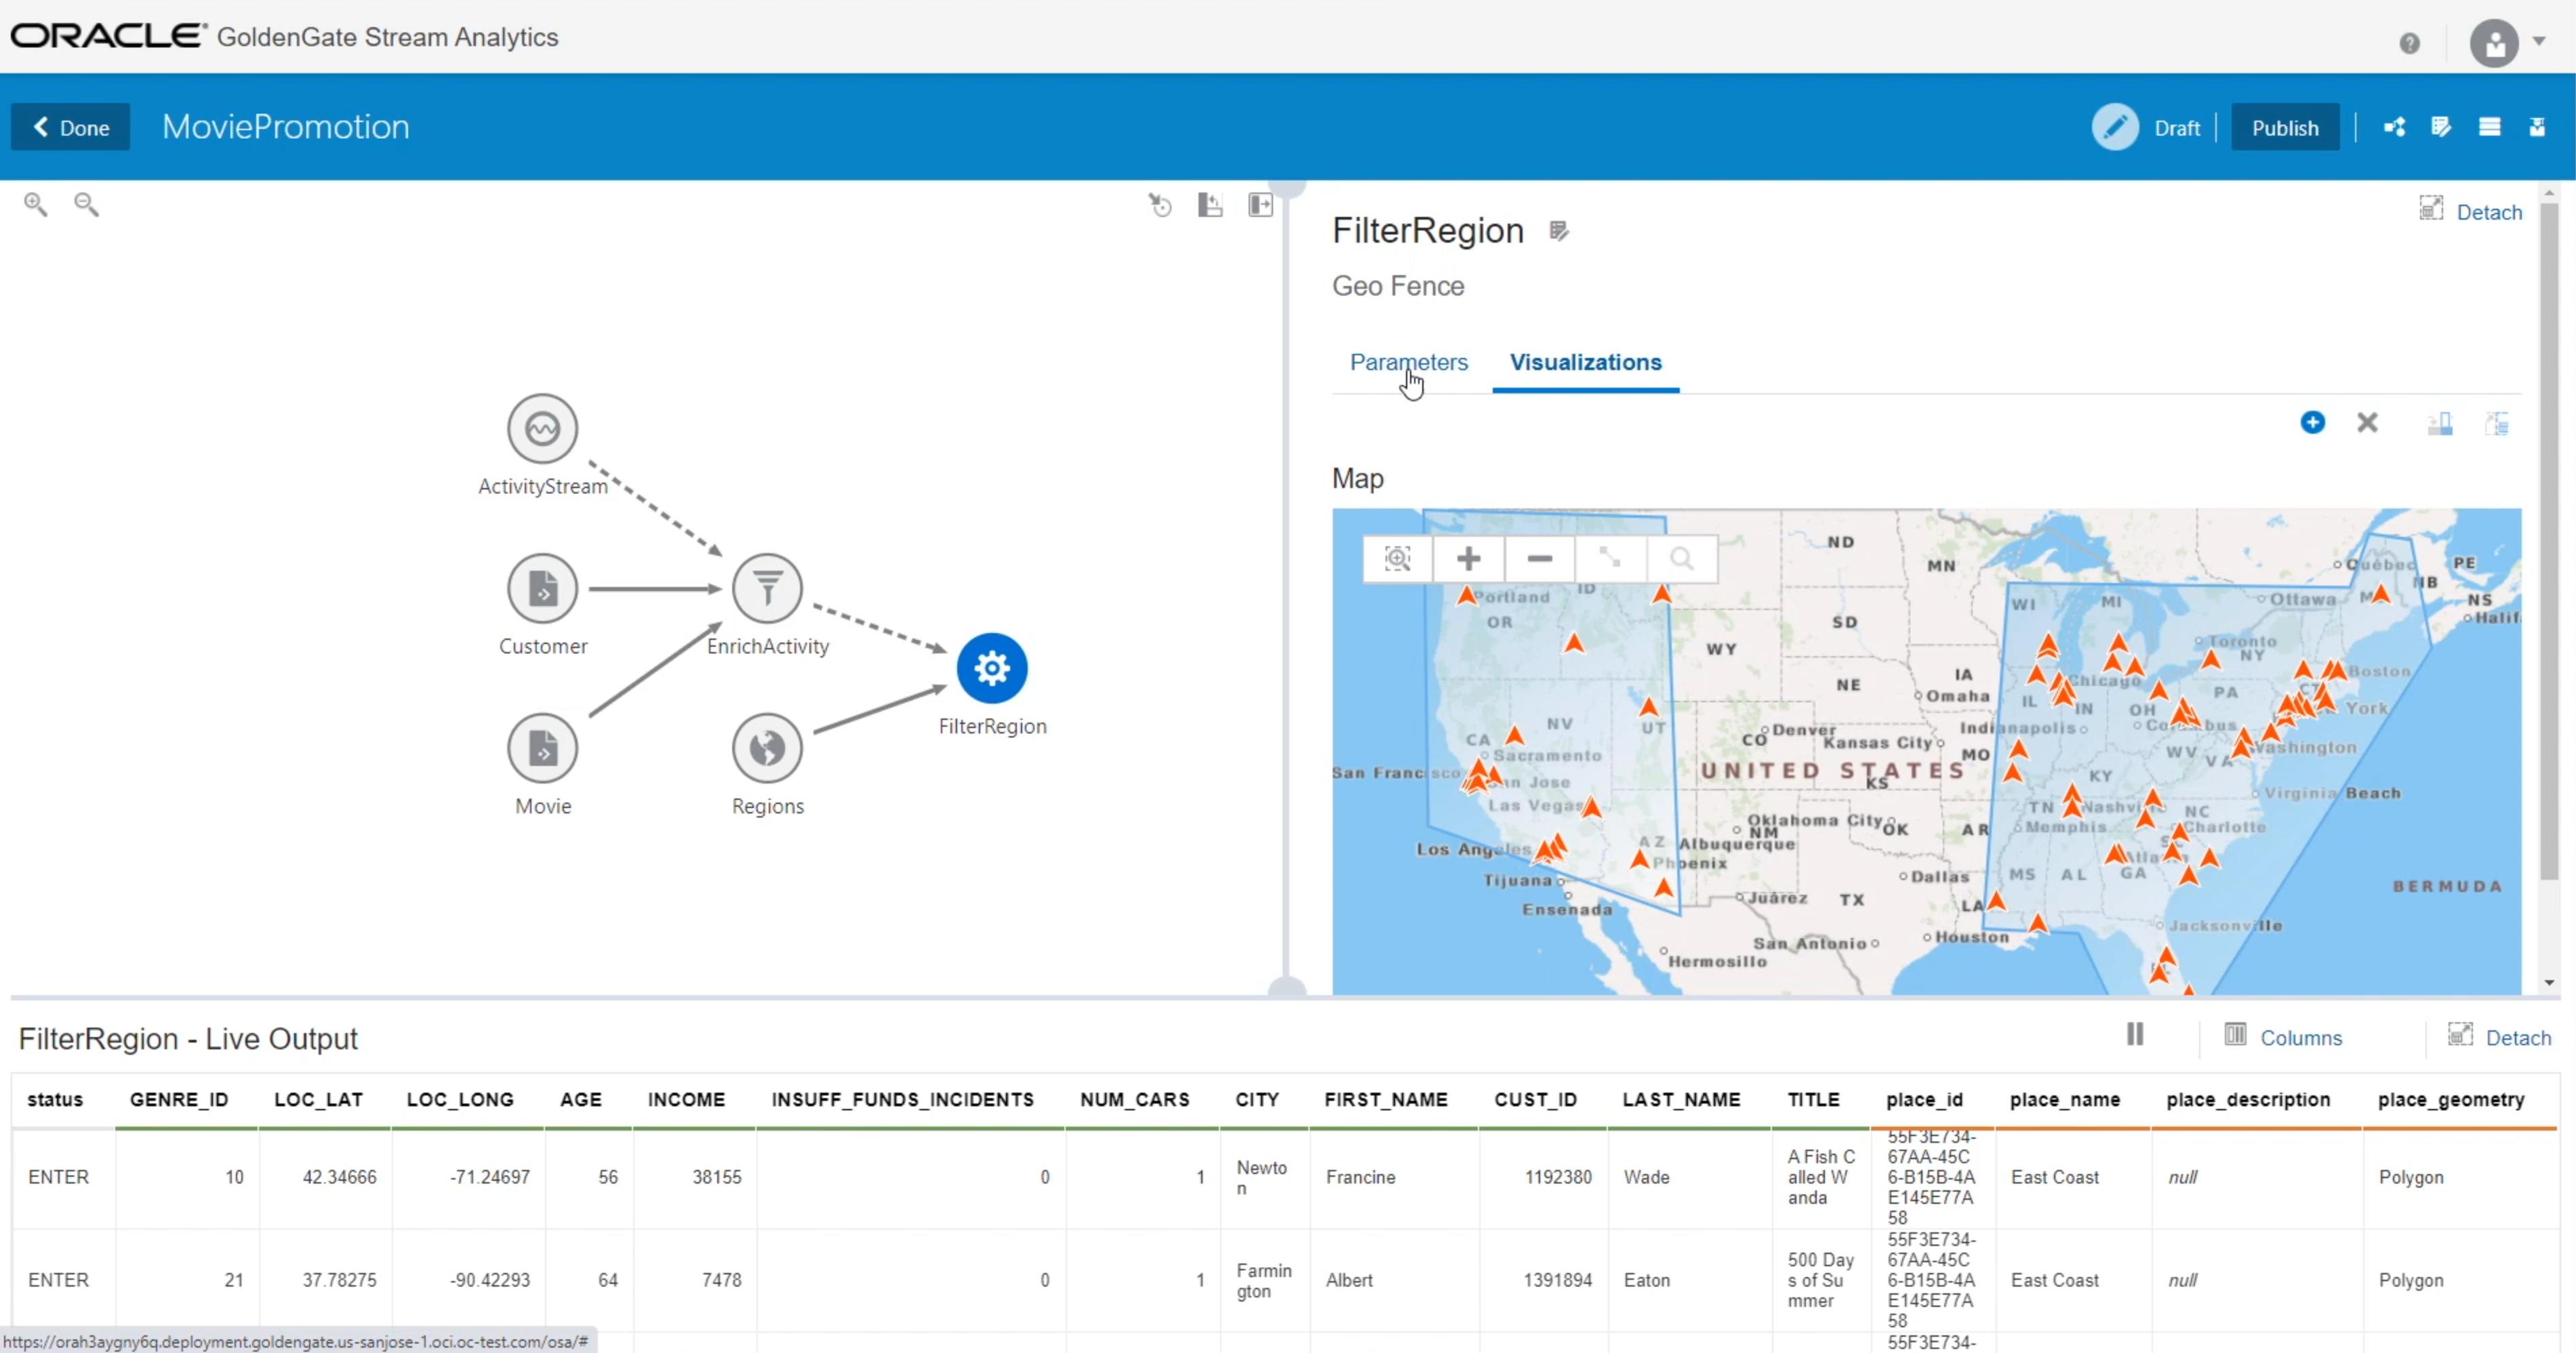This screenshot has height=1353, width=2576.
Task: Open the map area search tool
Action: pos(1681,559)
